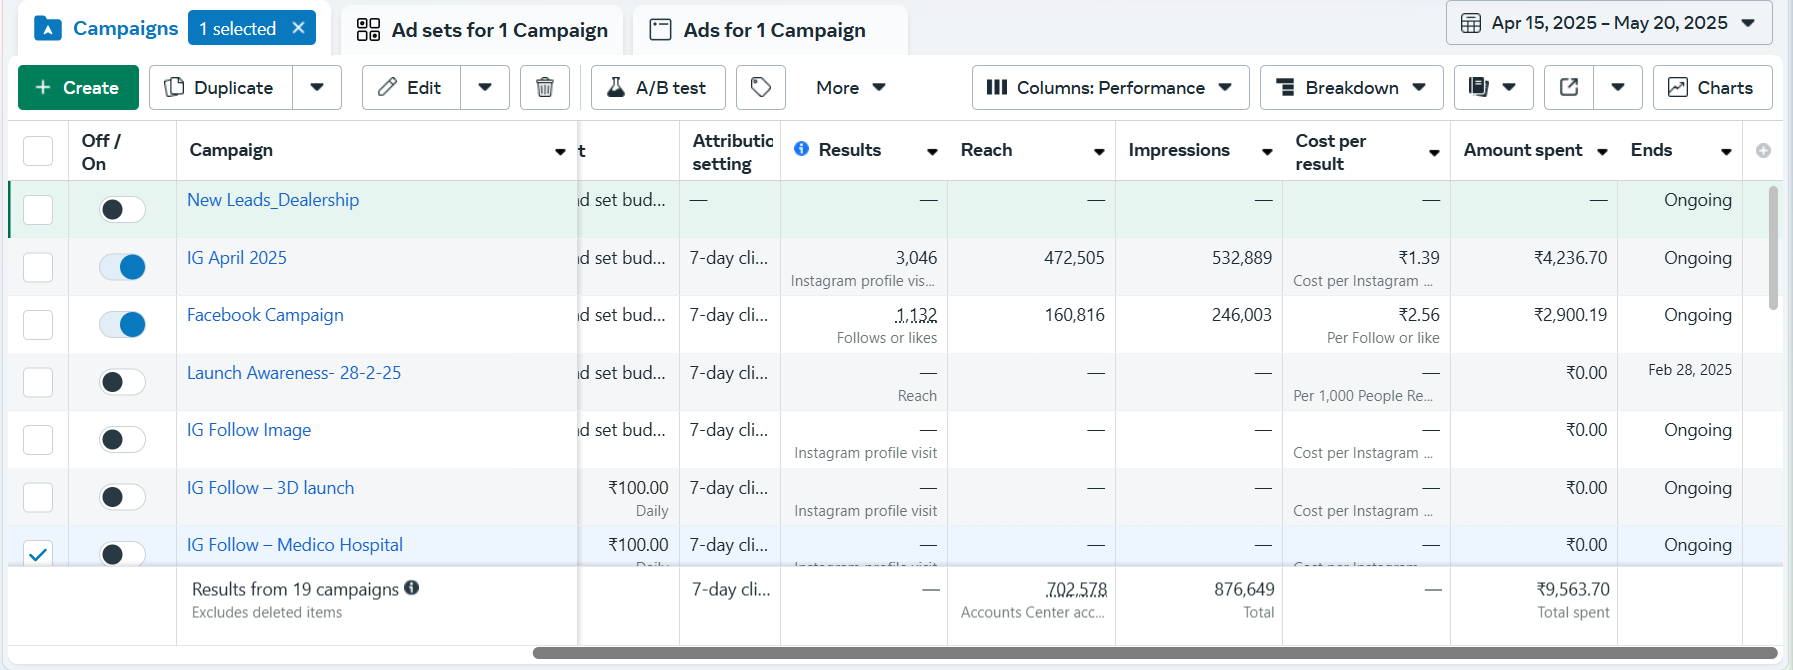The width and height of the screenshot is (1793, 670).
Task: Click the tag/label icon button
Action: (761, 88)
